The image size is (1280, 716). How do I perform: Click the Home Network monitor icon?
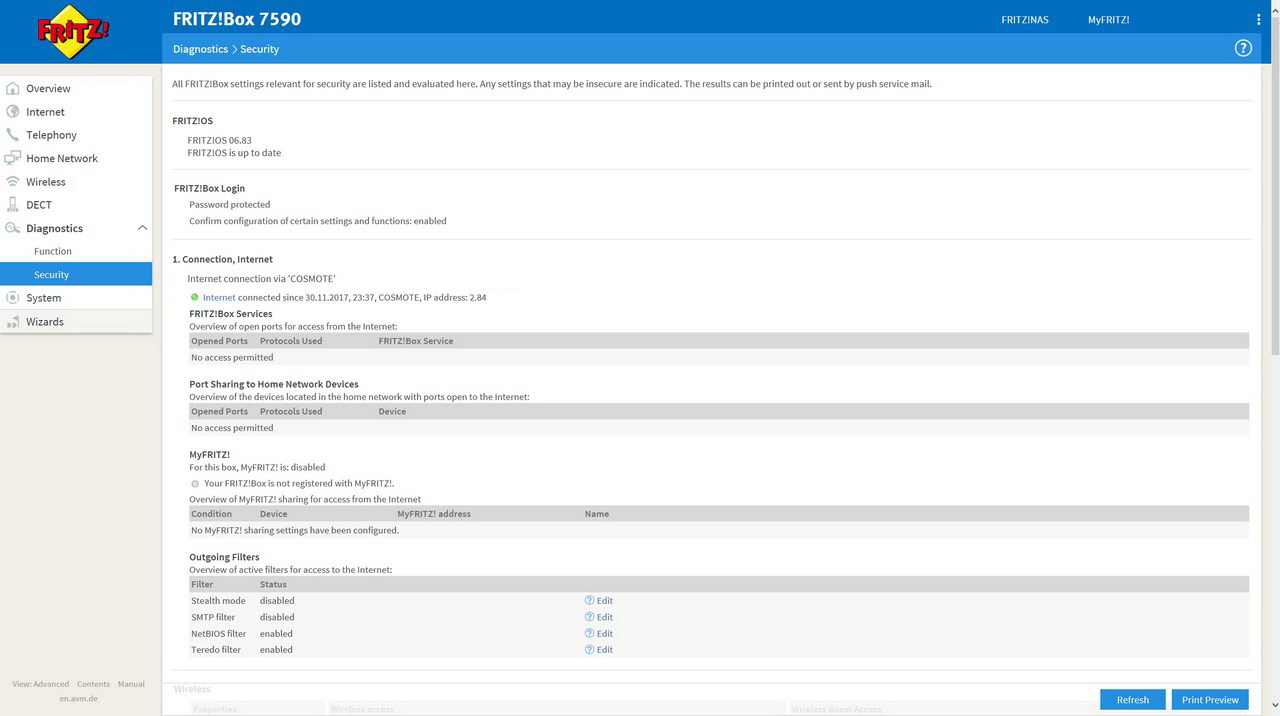pyautogui.click(x=13, y=158)
